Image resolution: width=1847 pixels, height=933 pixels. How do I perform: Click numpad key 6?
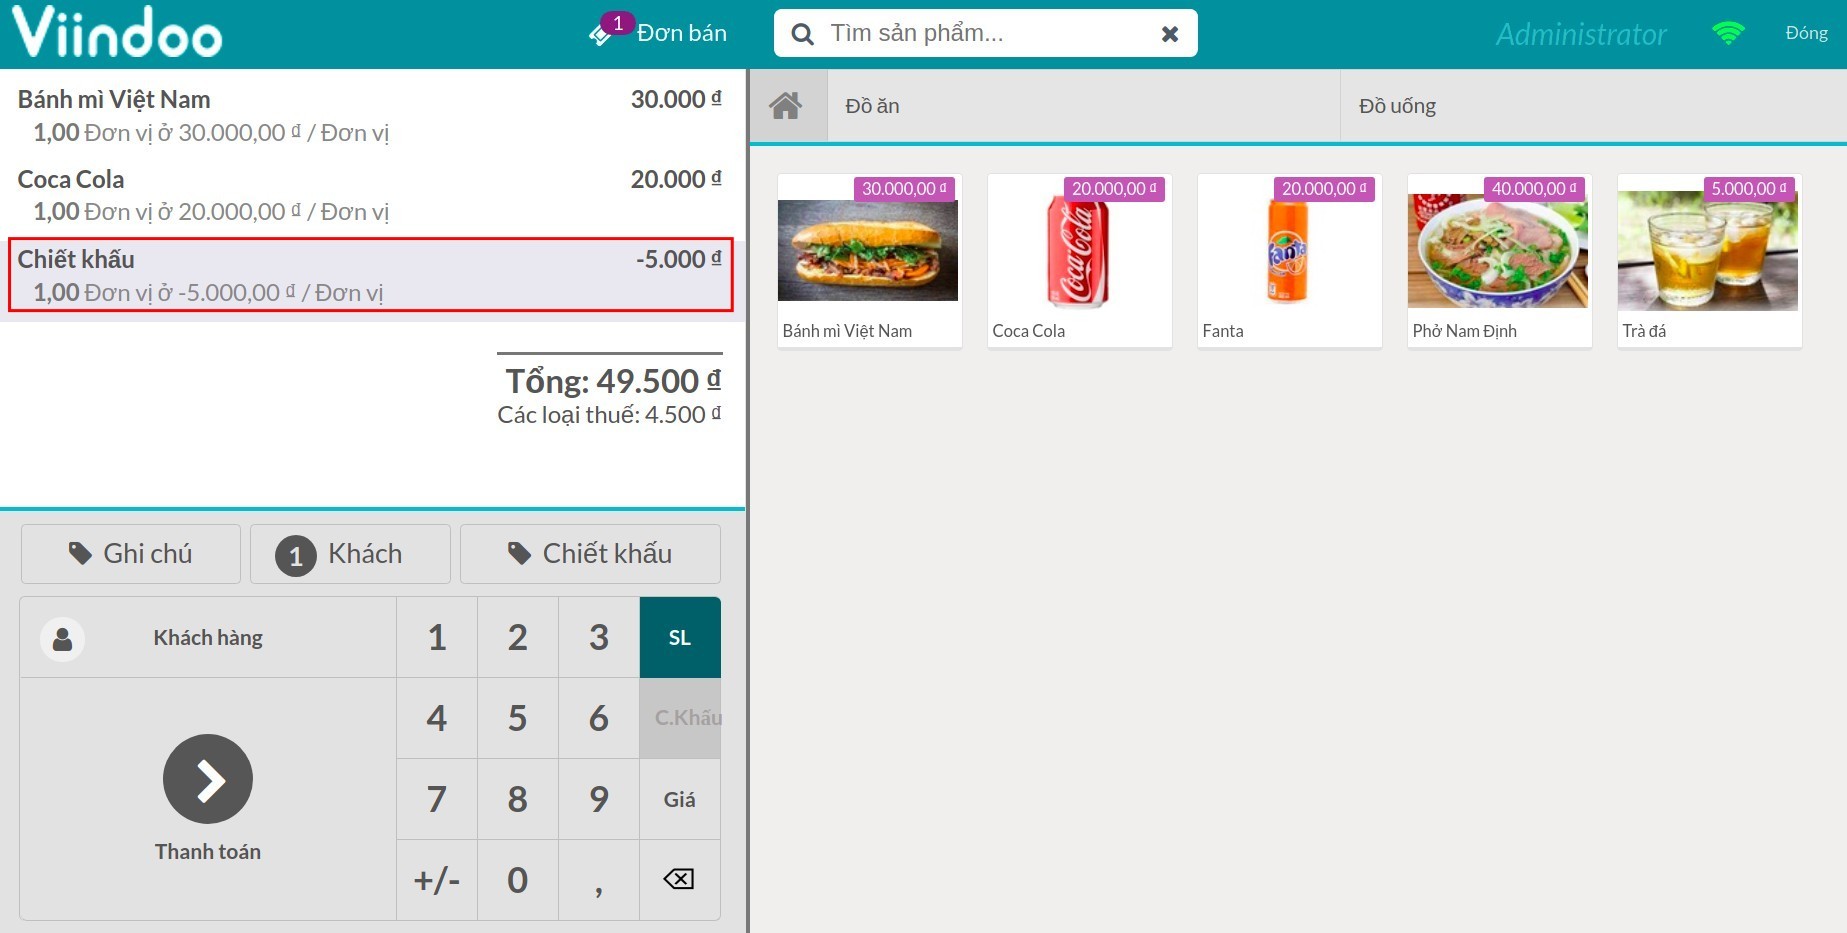coord(599,718)
